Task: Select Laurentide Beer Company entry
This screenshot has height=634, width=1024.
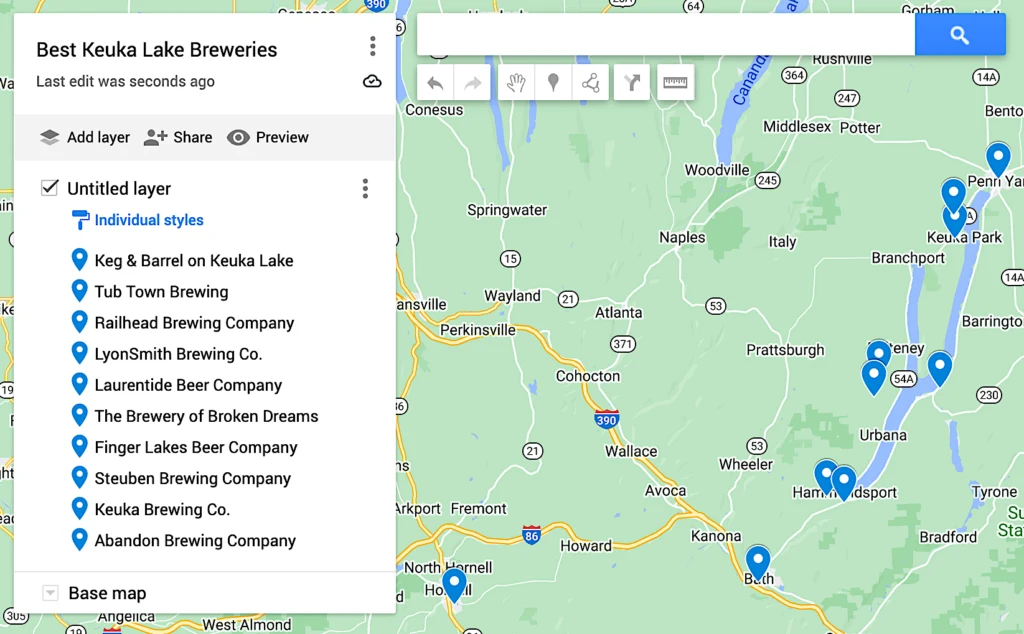Action: [188, 385]
